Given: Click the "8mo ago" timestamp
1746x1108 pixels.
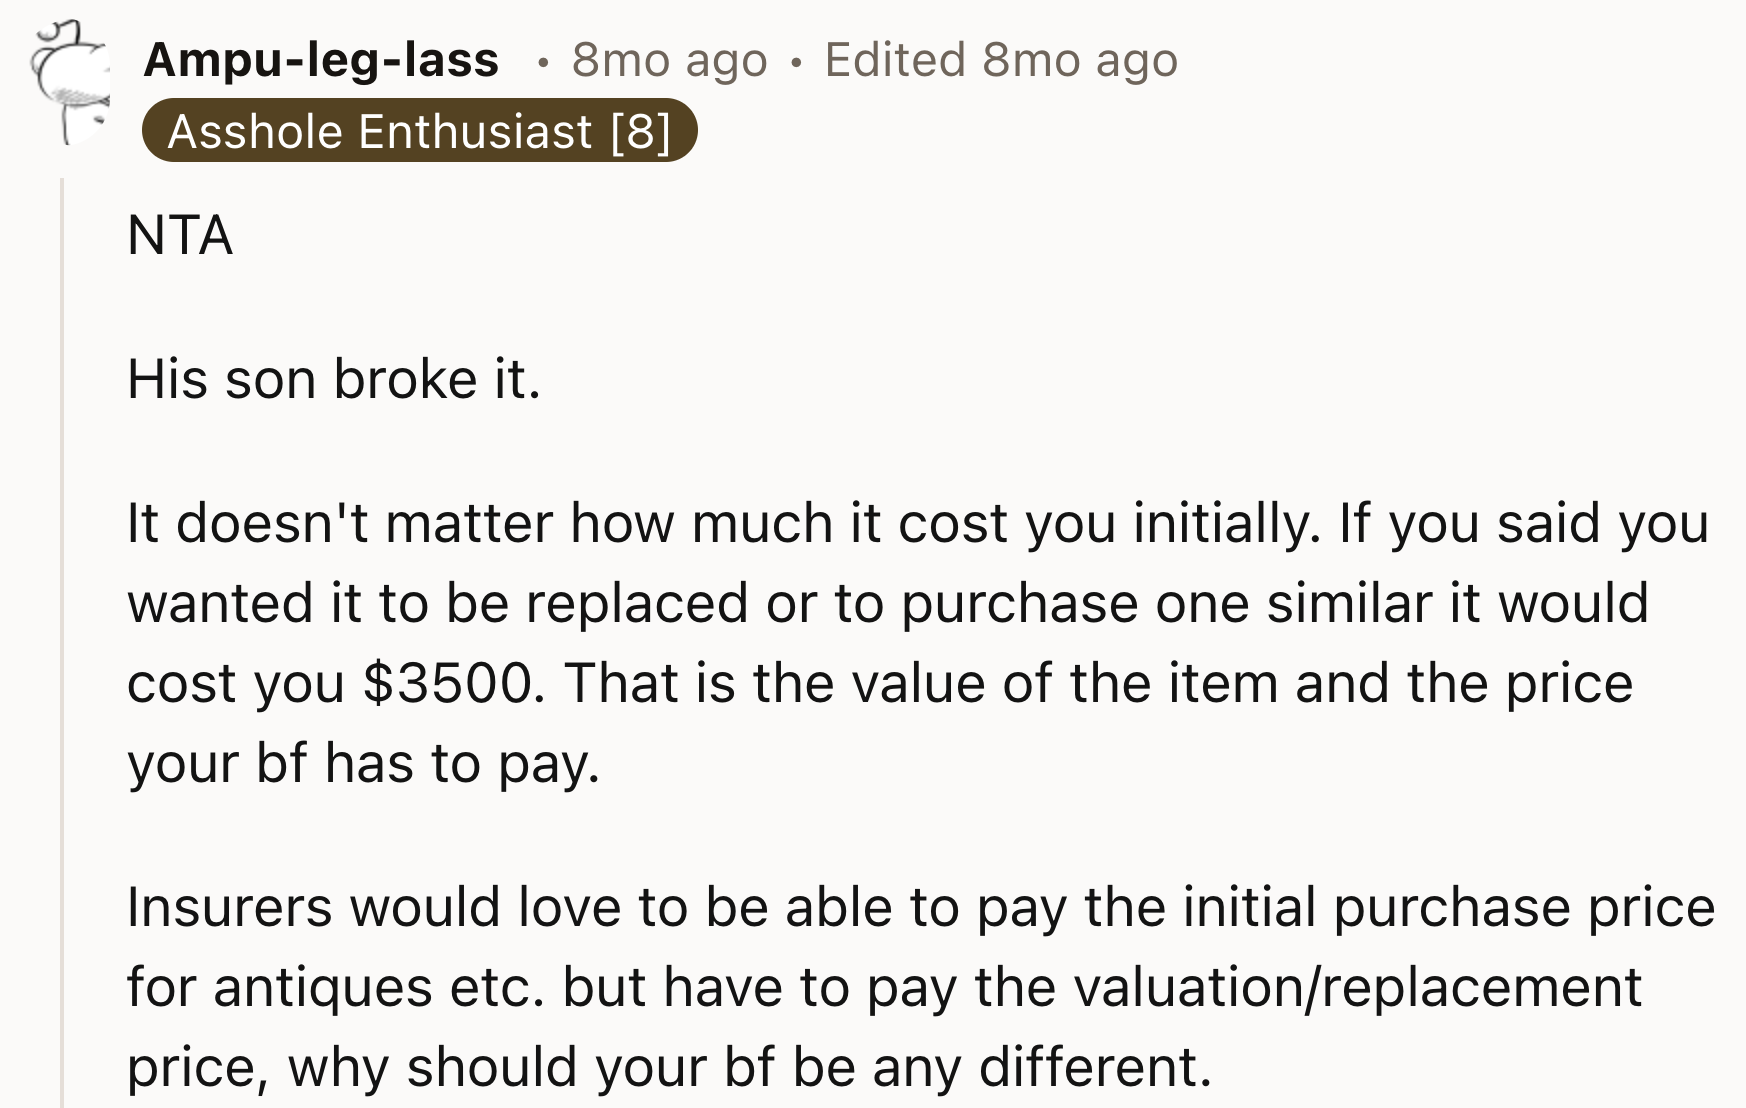Looking at the screenshot, I should pos(668,60).
